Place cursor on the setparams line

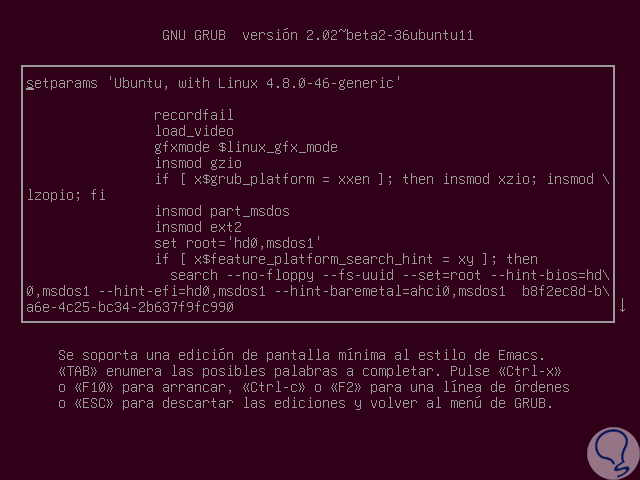[x=214, y=83]
